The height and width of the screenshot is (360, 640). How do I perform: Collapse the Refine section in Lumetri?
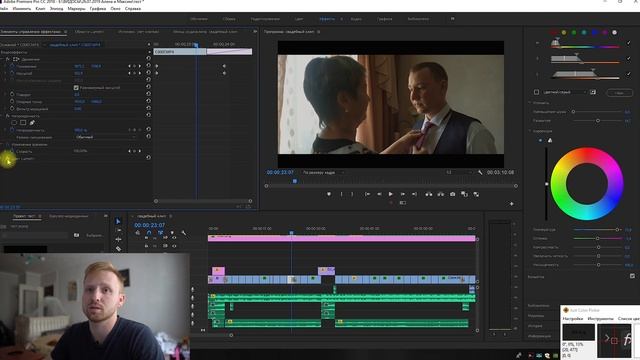[x=530, y=103]
